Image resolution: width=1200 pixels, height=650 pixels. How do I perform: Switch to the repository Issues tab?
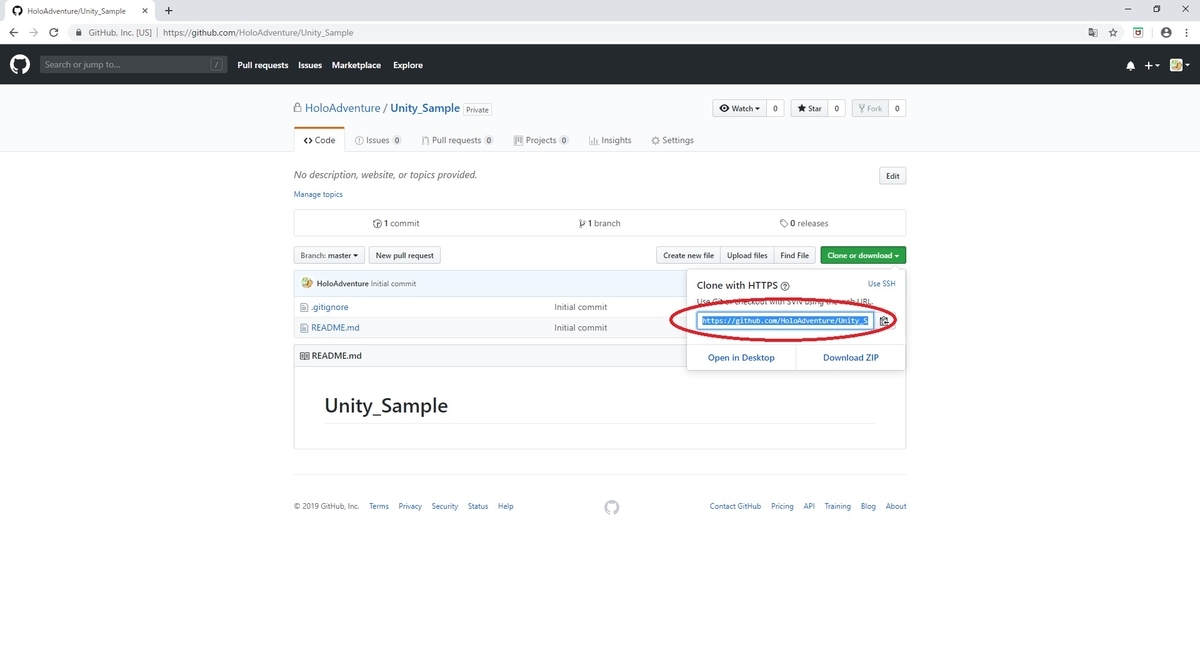click(x=378, y=140)
